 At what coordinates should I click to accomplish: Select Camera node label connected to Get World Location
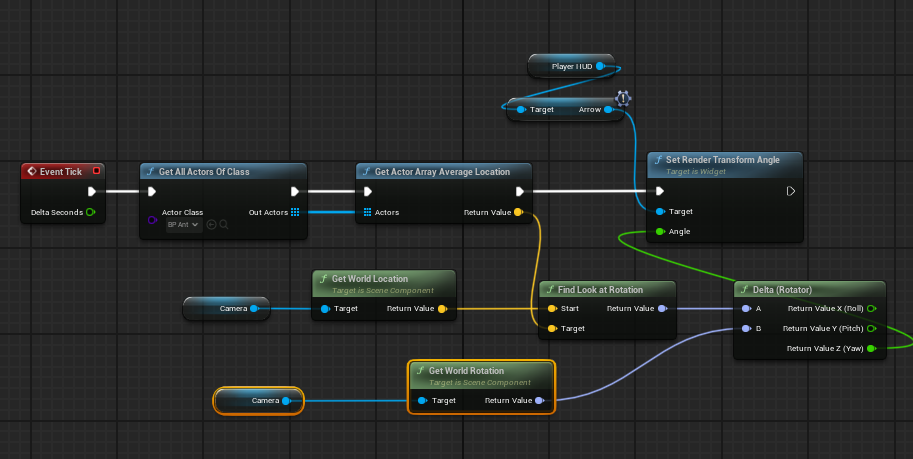233,309
